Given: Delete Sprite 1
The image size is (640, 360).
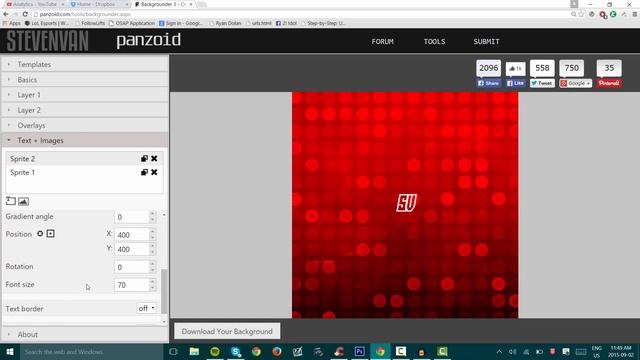Looking at the screenshot, I should click(x=154, y=172).
